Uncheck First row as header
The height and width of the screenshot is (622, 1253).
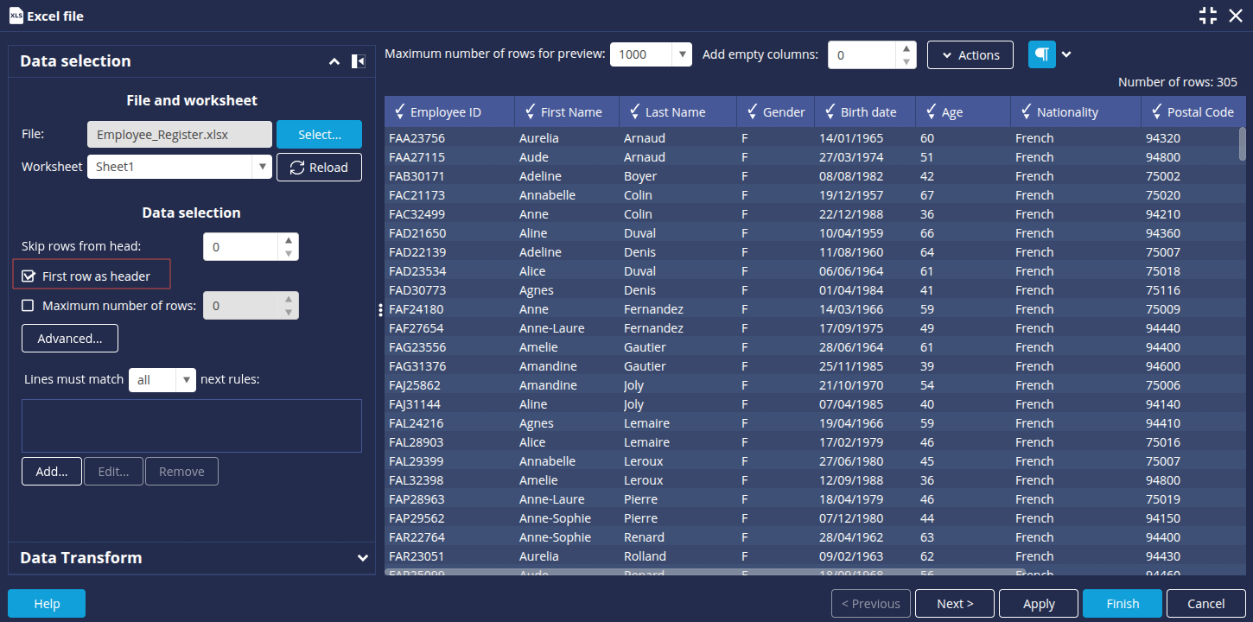click(29, 276)
